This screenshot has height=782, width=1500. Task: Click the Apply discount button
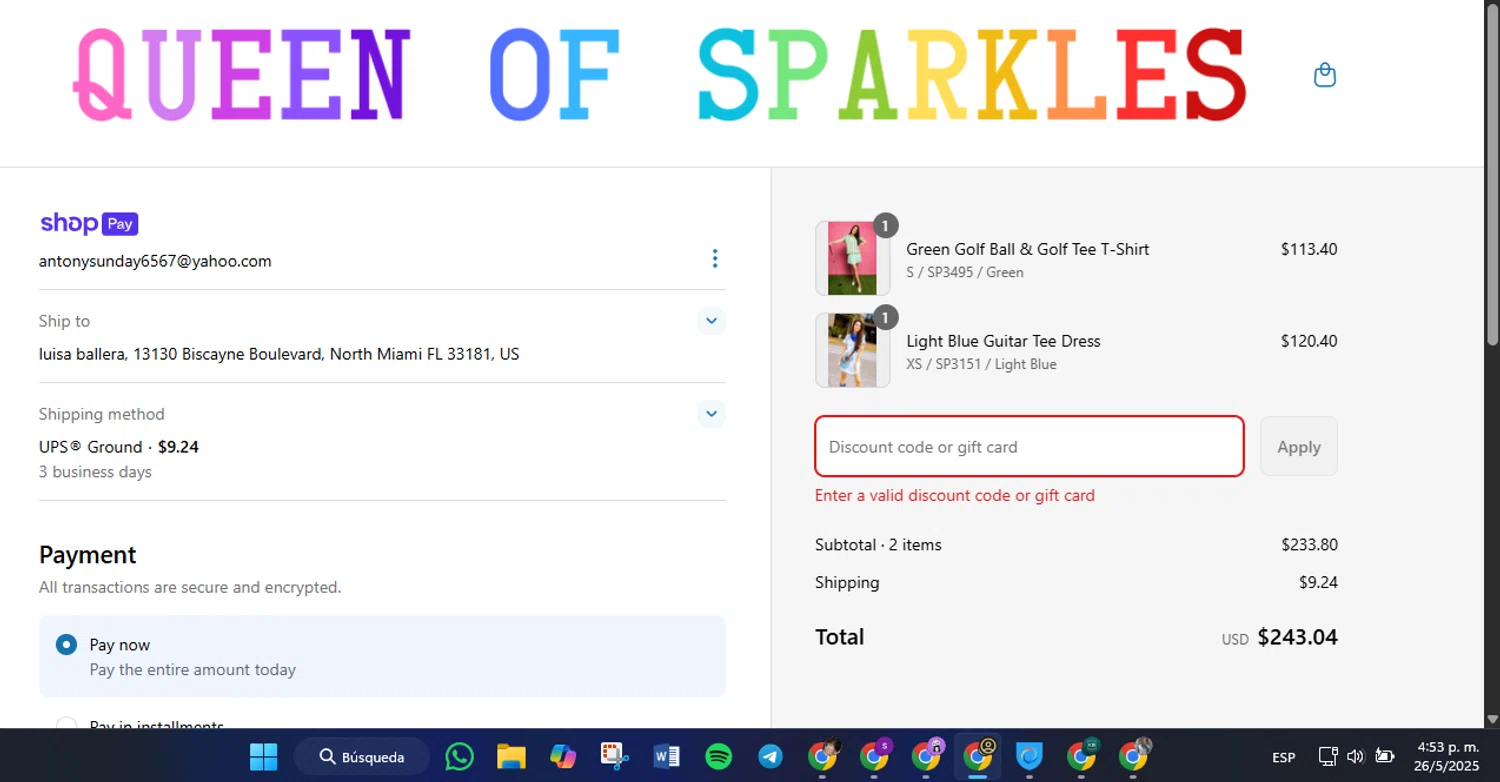point(1298,447)
